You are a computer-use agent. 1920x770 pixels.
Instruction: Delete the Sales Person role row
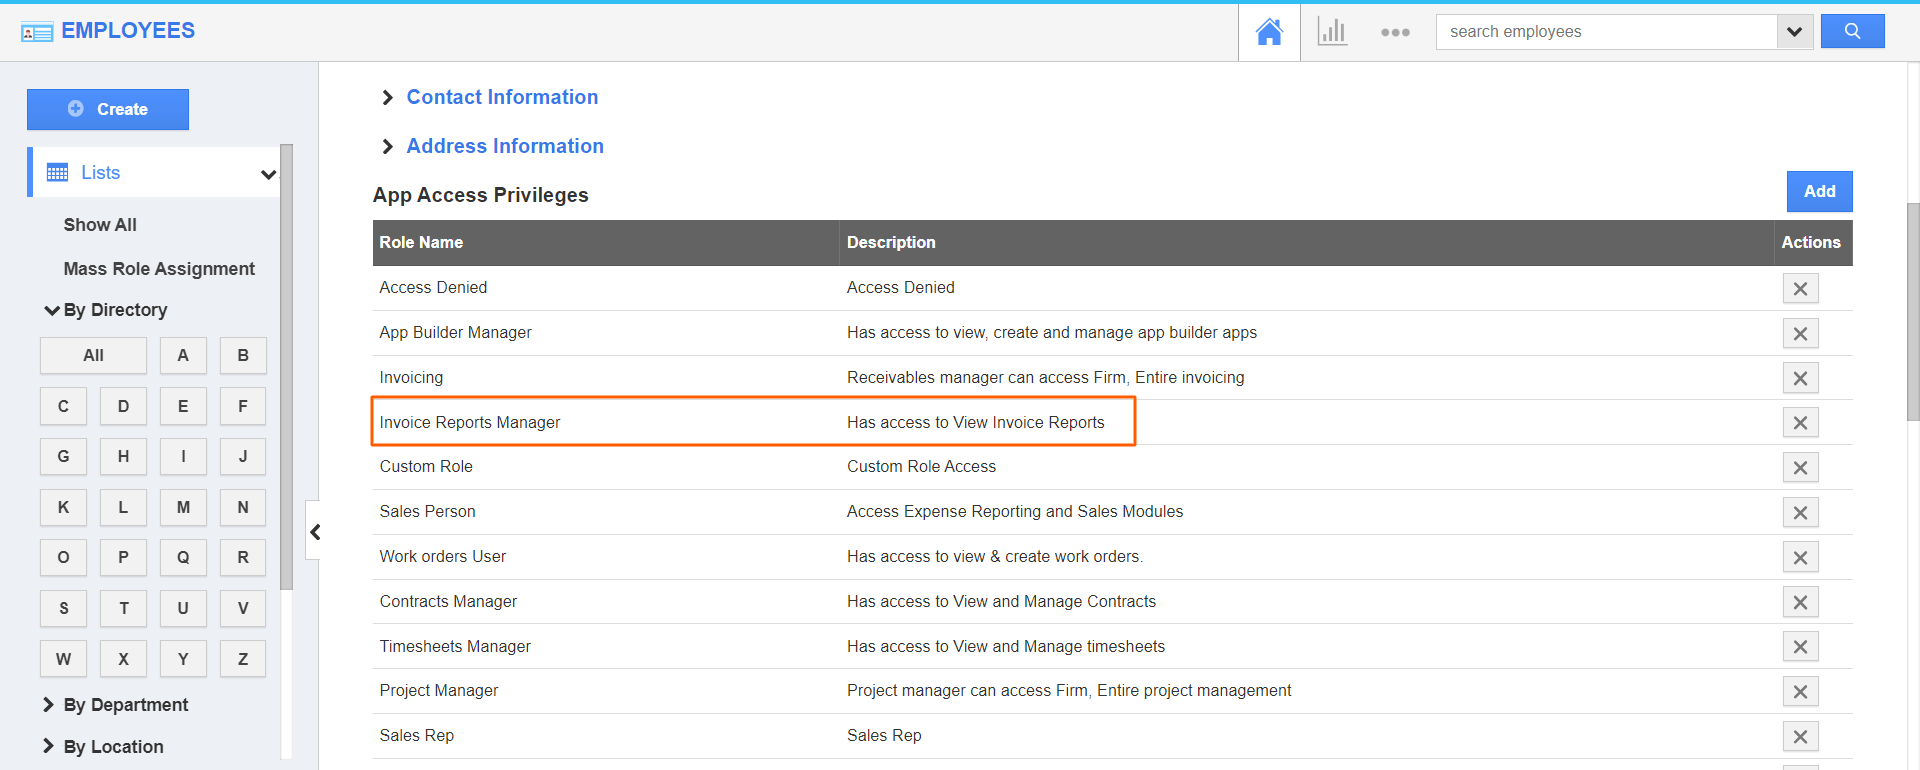[x=1800, y=513]
